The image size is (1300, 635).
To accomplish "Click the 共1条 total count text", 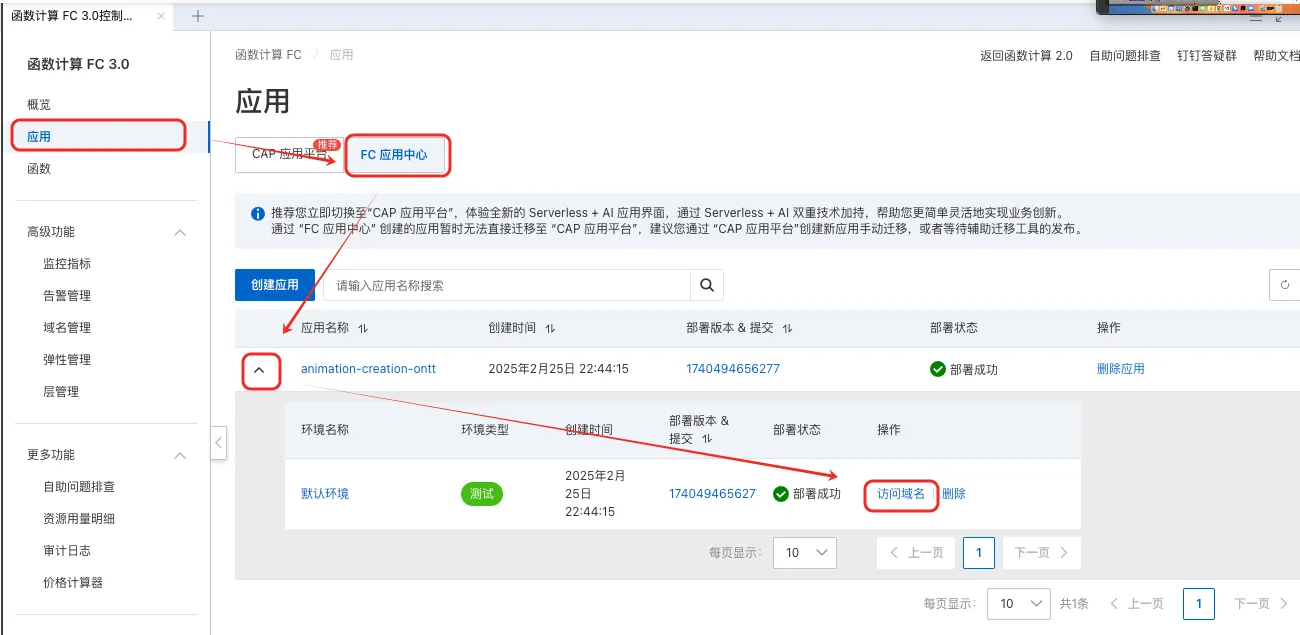I will [1074, 604].
